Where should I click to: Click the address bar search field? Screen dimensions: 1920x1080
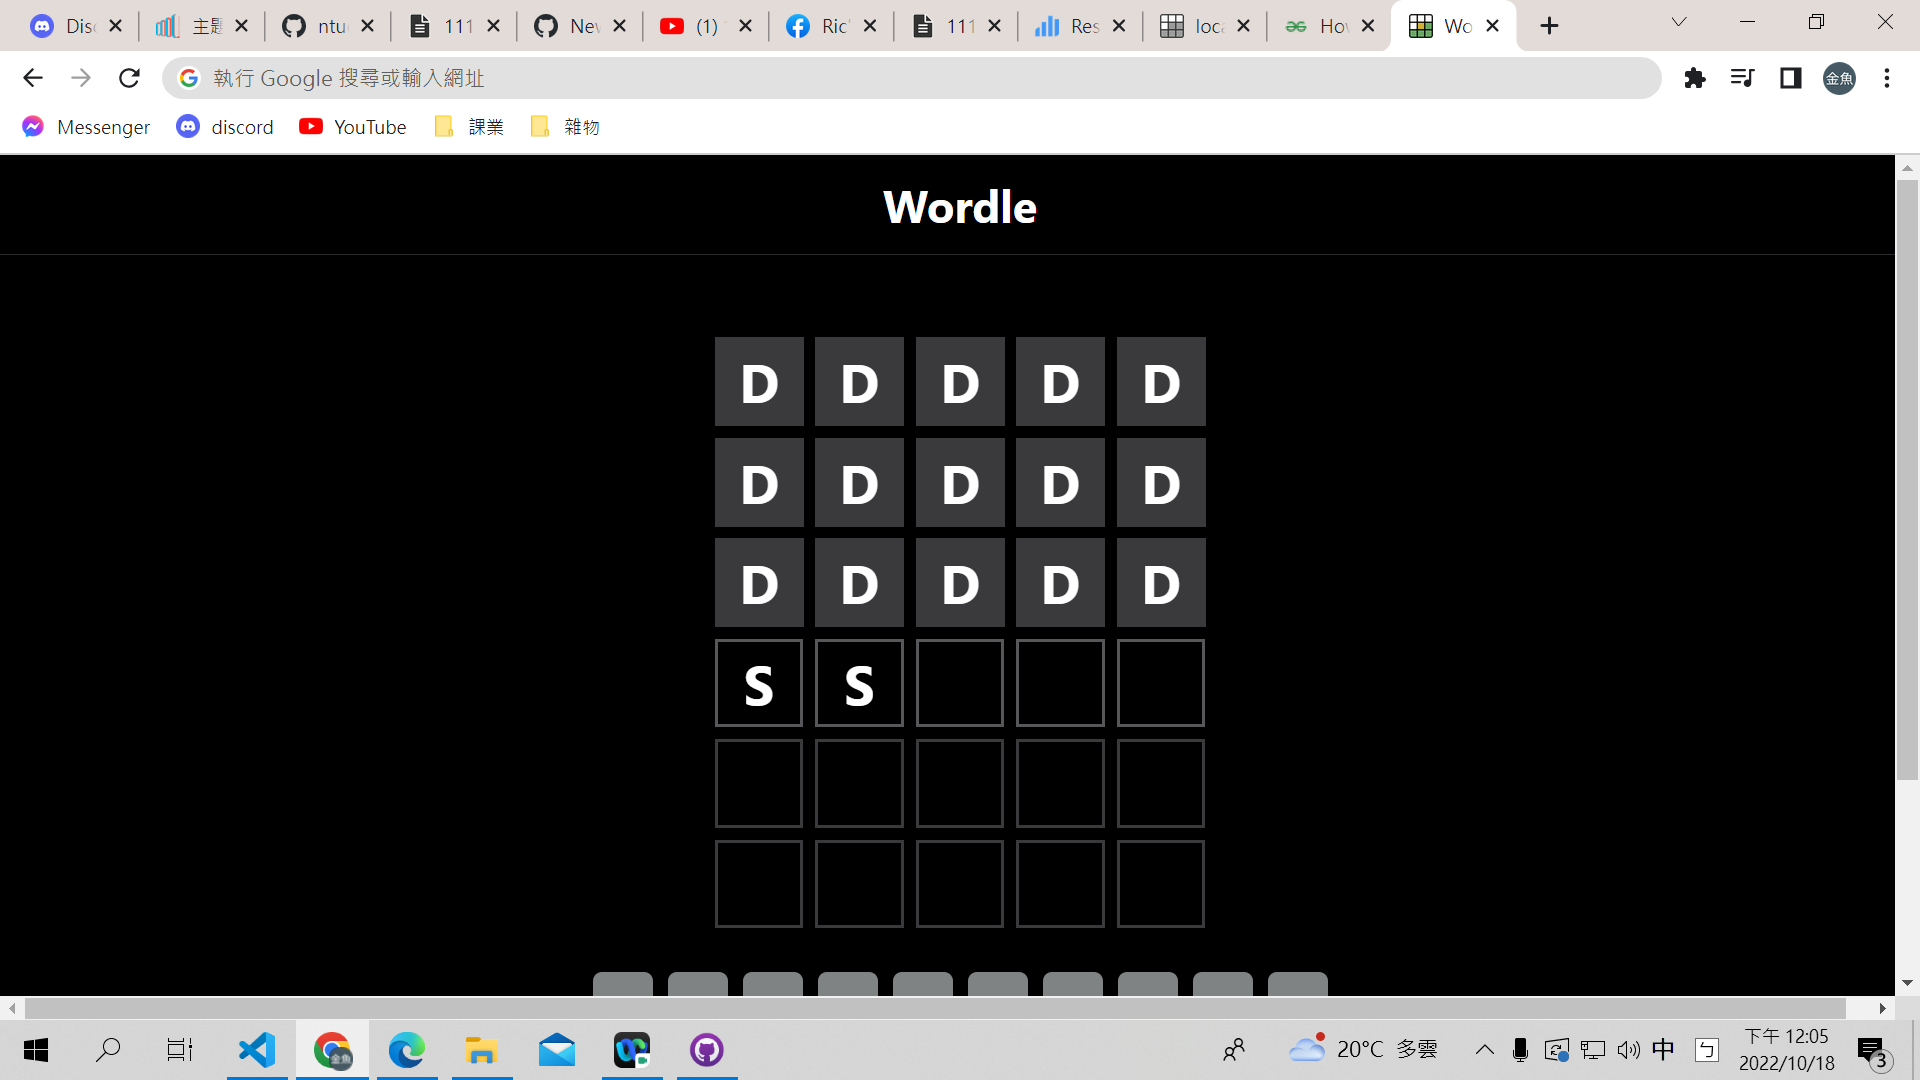[x=911, y=78]
